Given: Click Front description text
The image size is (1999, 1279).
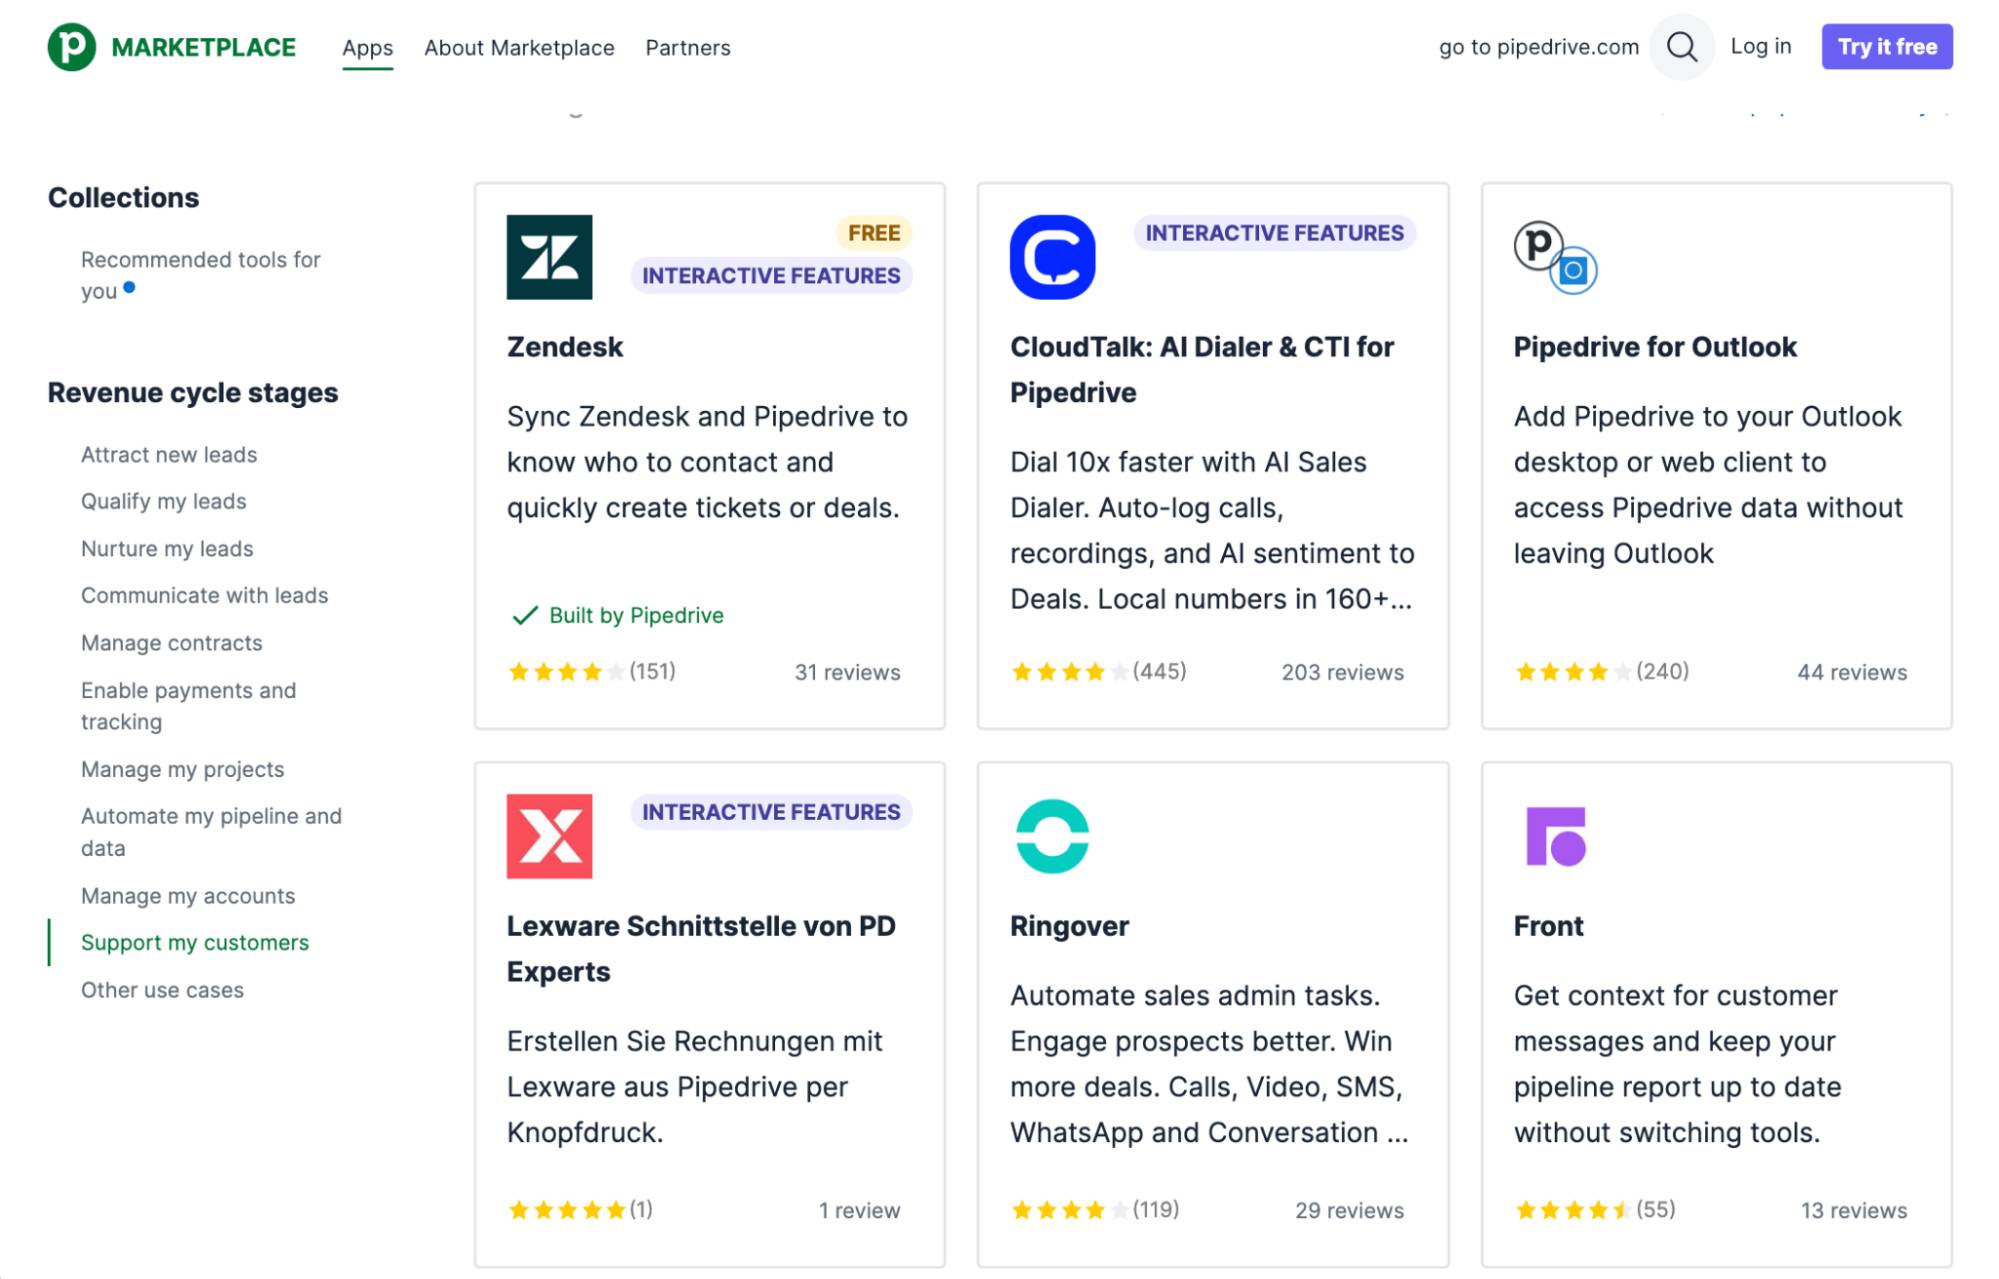Looking at the screenshot, I should tap(1677, 1064).
